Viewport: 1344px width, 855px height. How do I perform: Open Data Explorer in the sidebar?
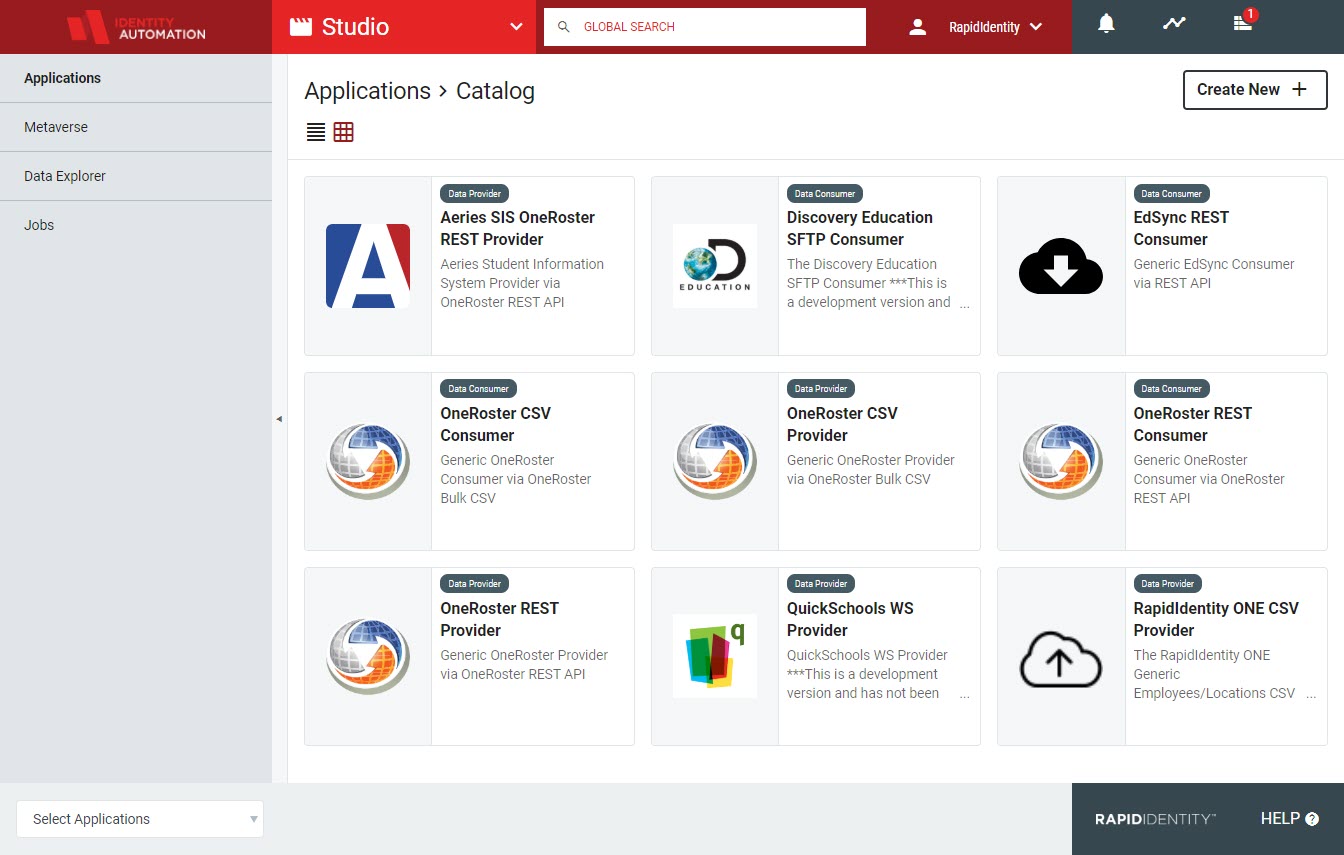tap(136, 176)
